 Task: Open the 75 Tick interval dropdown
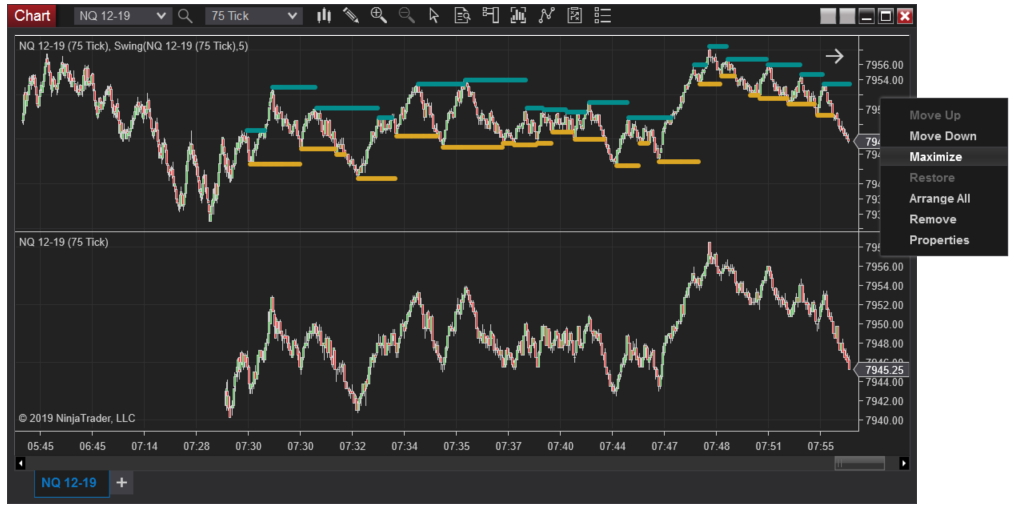(x=253, y=16)
